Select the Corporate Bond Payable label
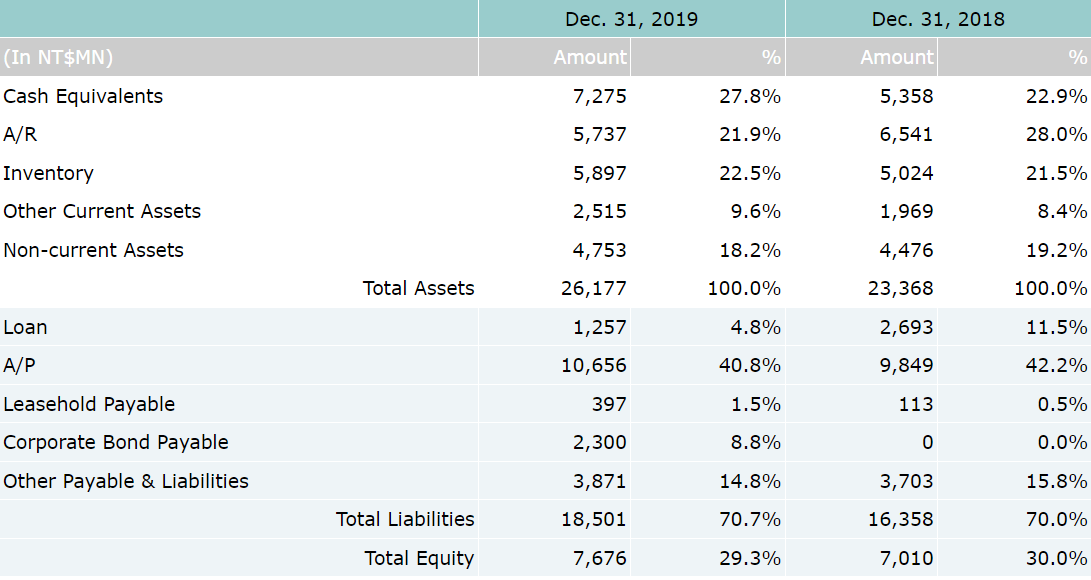 (x=116, y=442)
